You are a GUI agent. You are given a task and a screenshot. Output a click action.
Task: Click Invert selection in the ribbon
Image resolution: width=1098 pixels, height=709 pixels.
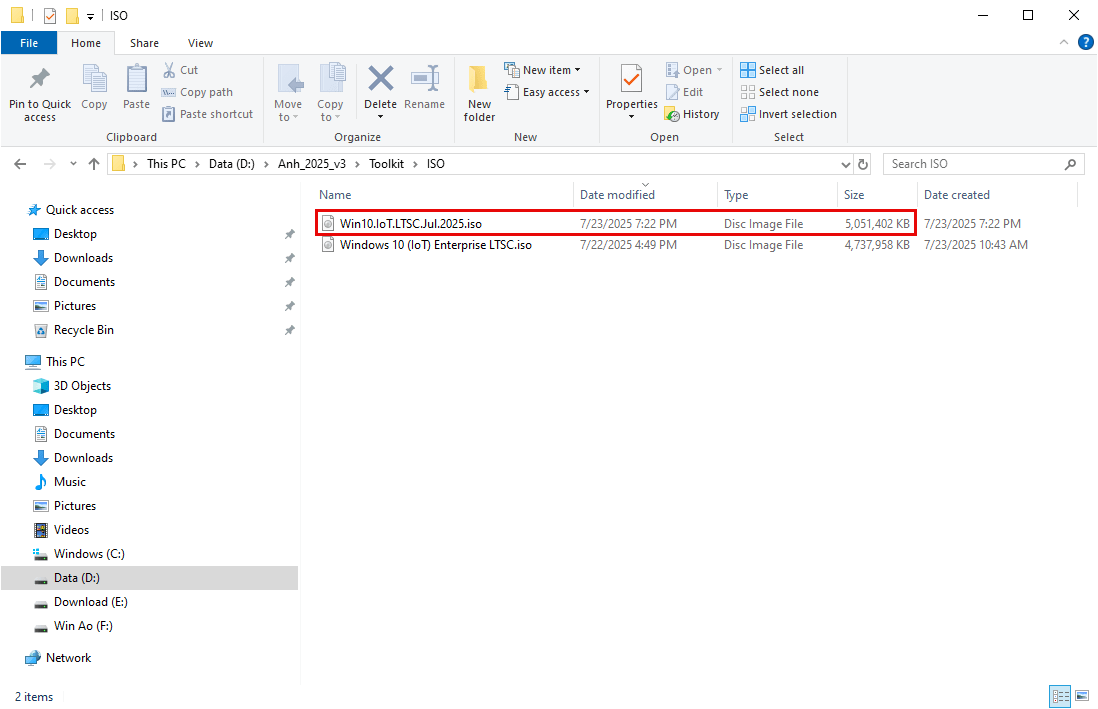click(788, 113)
